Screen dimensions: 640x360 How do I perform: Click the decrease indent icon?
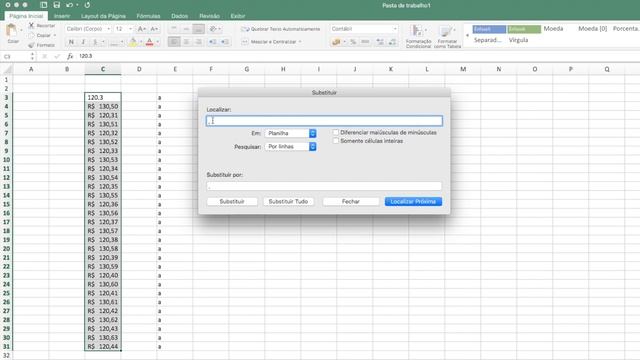point(213,42)
